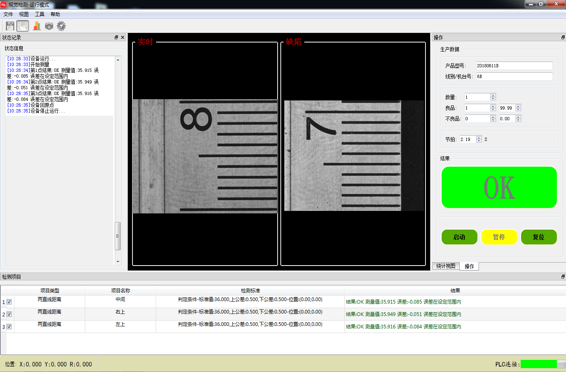Image resolution: width=566 pixels, height=372 pixels.
Task: Toggle the checkbox for detection row 2
Action: tap(9, 314)
